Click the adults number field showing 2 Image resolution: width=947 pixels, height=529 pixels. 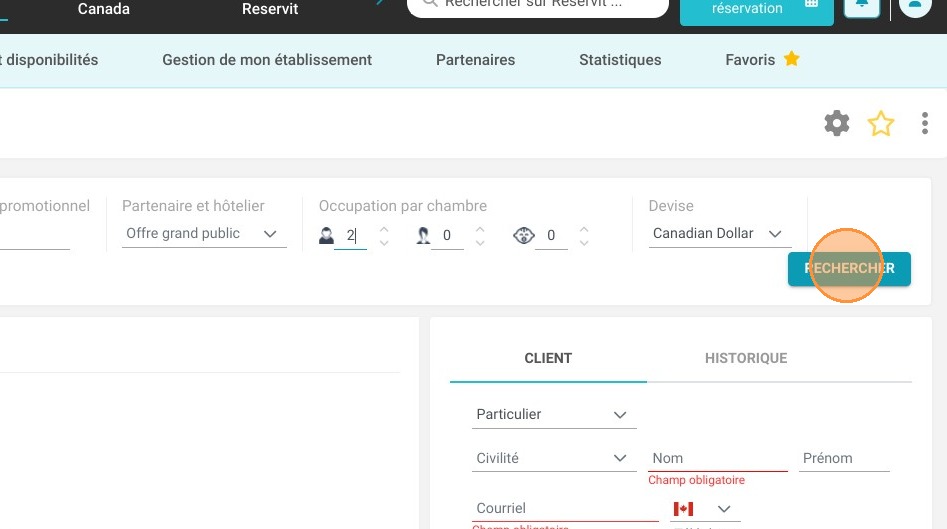click(x=350, y=236)
